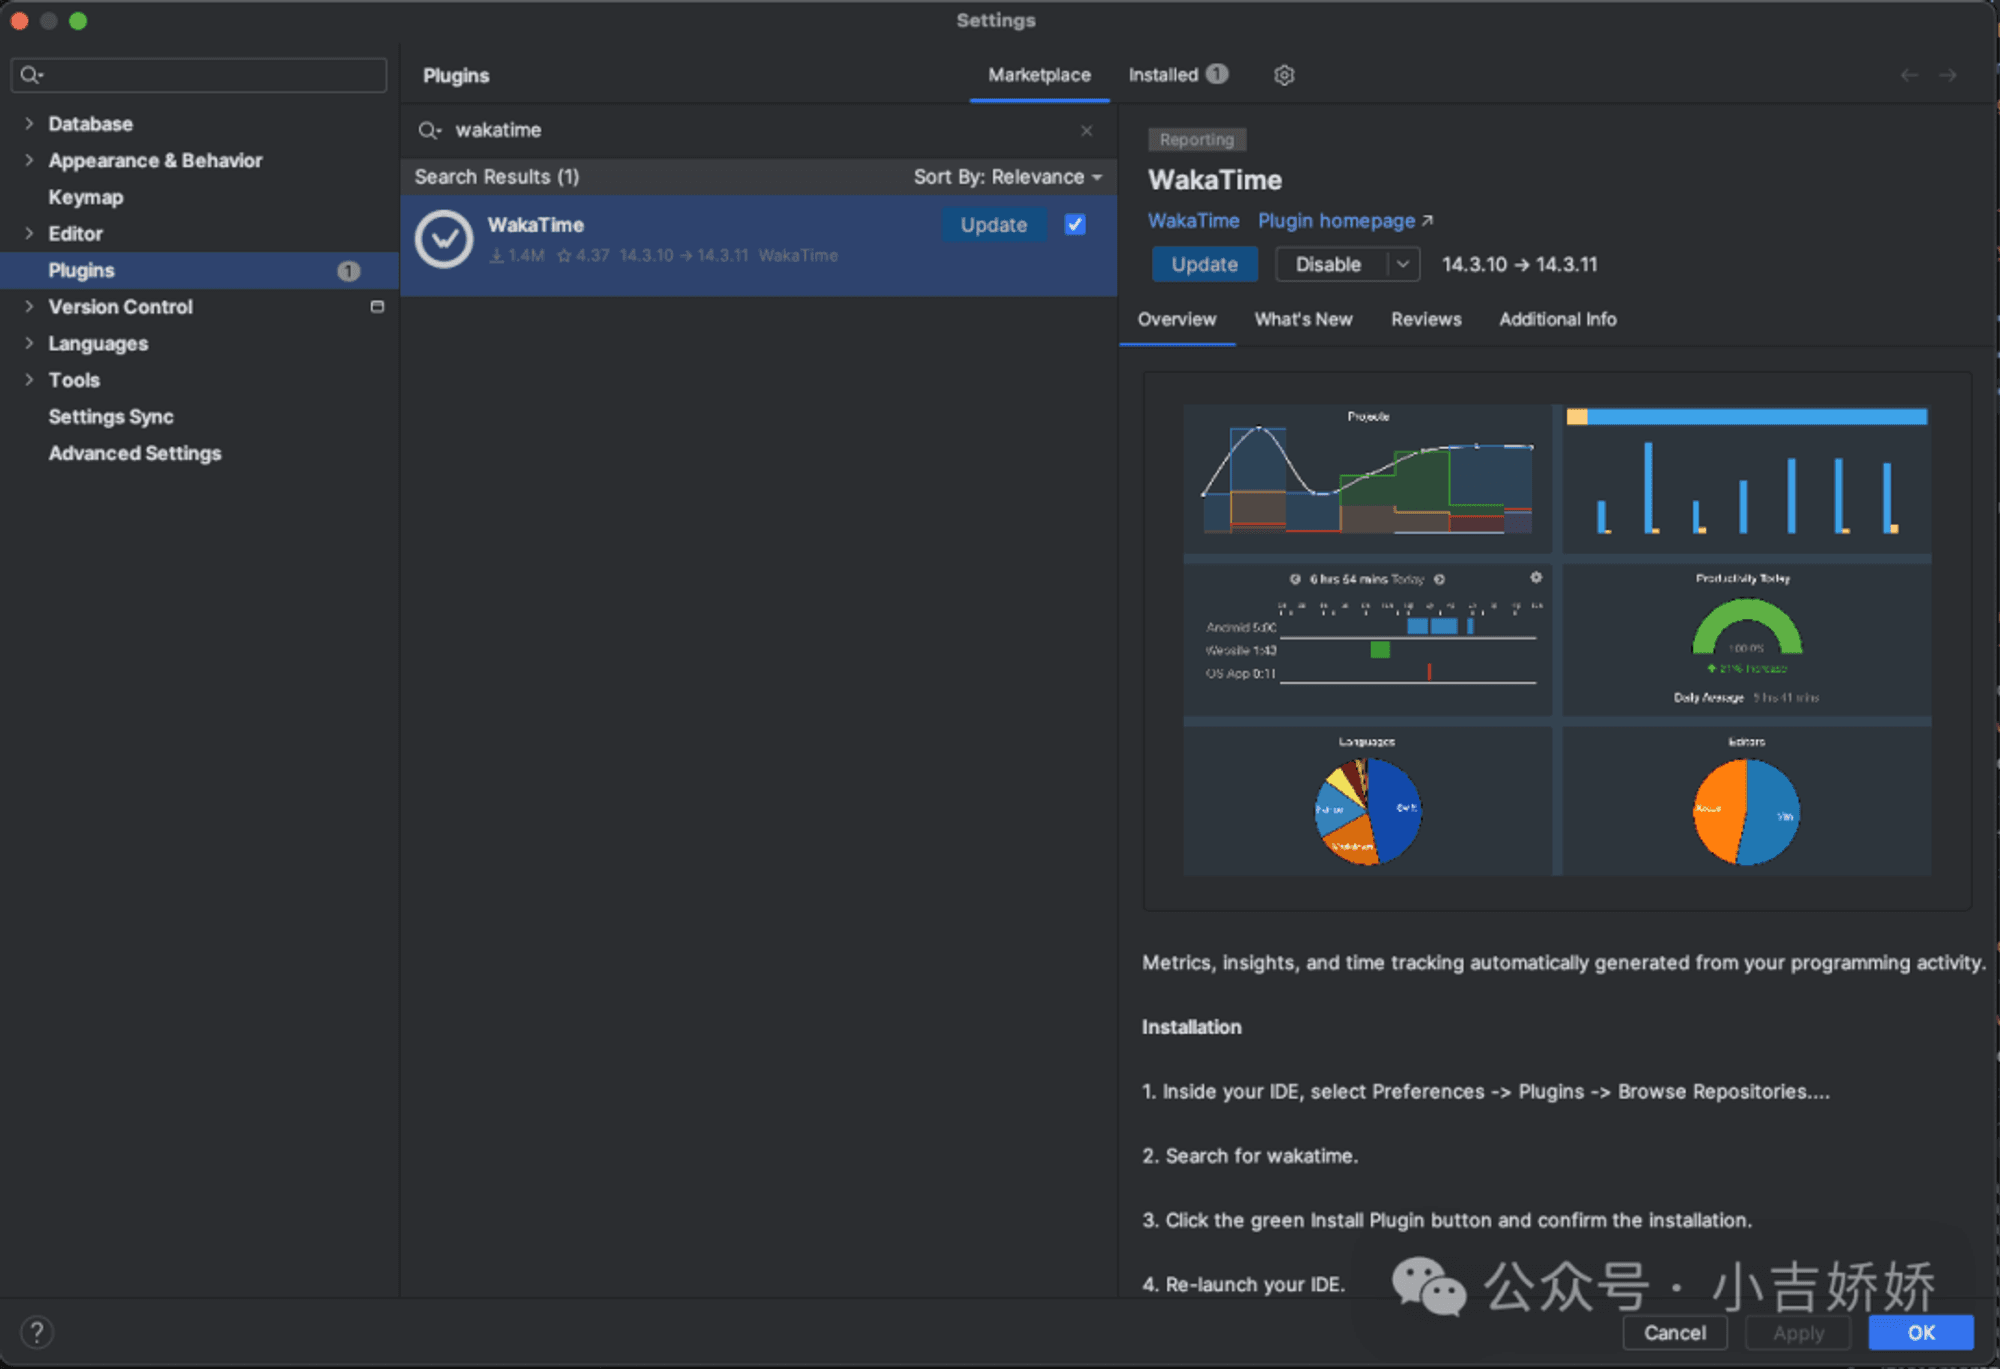Screen dimensions: 2000x1369
Task: Navigate forward with right arrow icon
Action: click(1948, 75)
